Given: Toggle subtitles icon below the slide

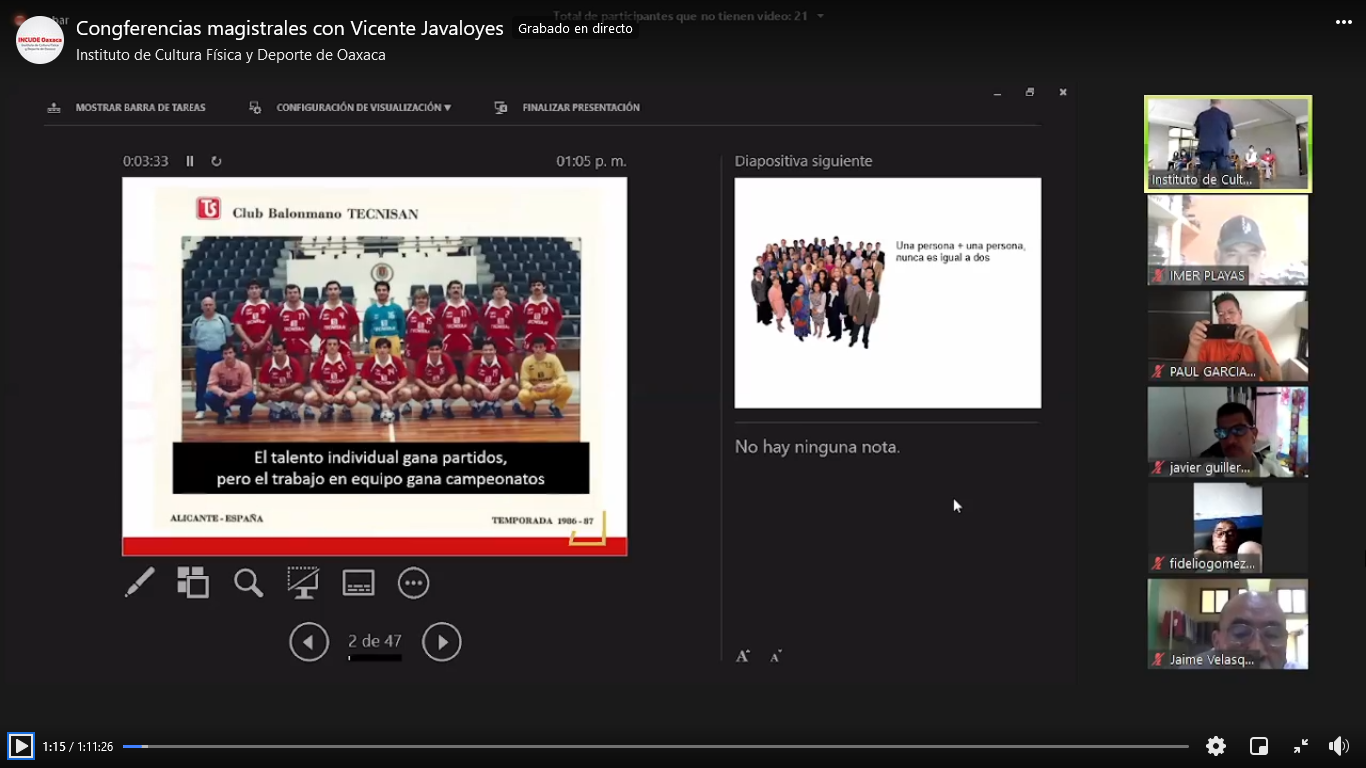Looking at the screenshot, I should pos(358,583).
